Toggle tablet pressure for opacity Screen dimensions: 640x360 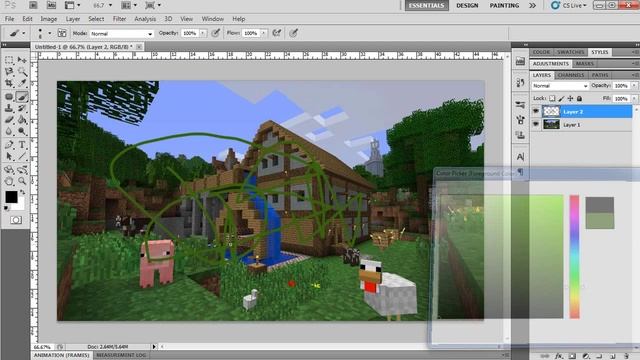(x=216, y=33)
